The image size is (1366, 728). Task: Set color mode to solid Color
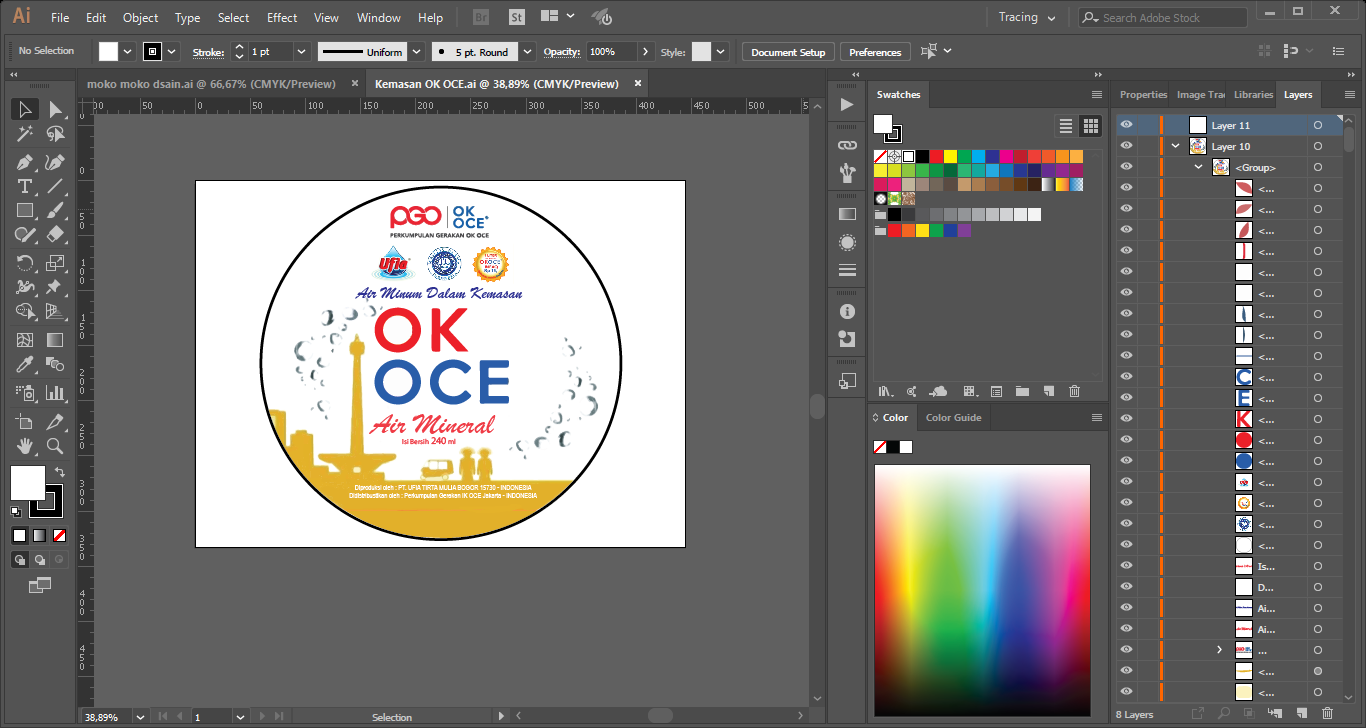coord(19,535)
